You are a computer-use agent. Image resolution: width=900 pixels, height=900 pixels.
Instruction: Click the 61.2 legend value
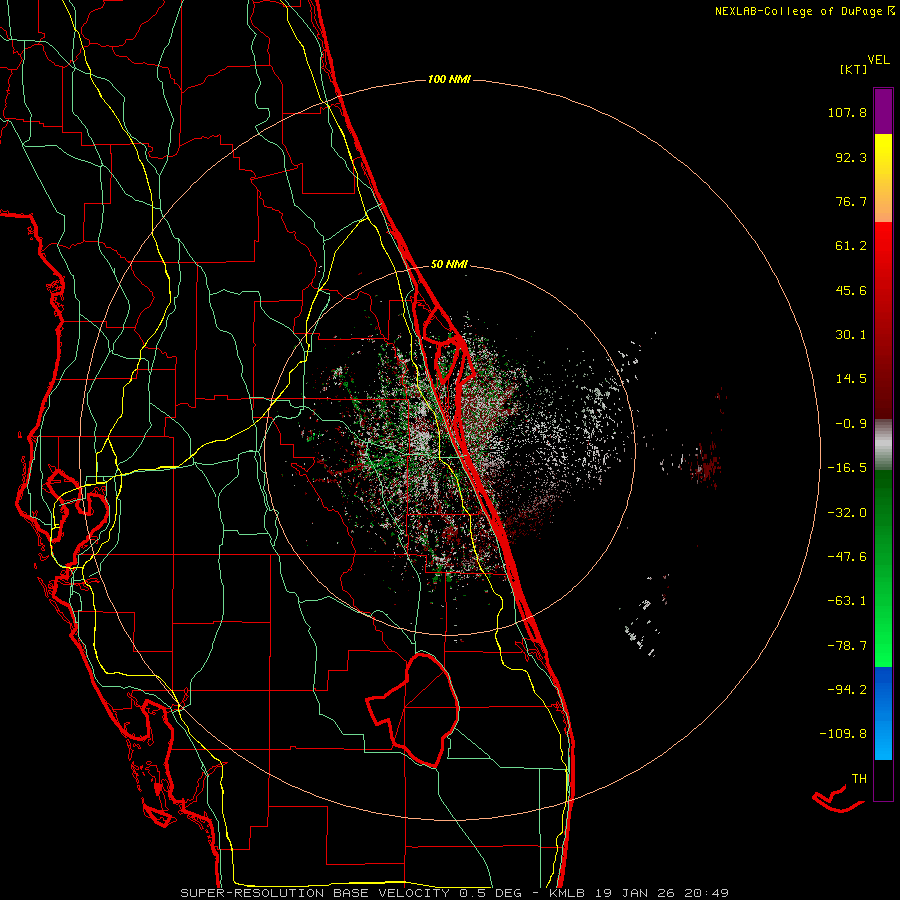tap(851, 246)
